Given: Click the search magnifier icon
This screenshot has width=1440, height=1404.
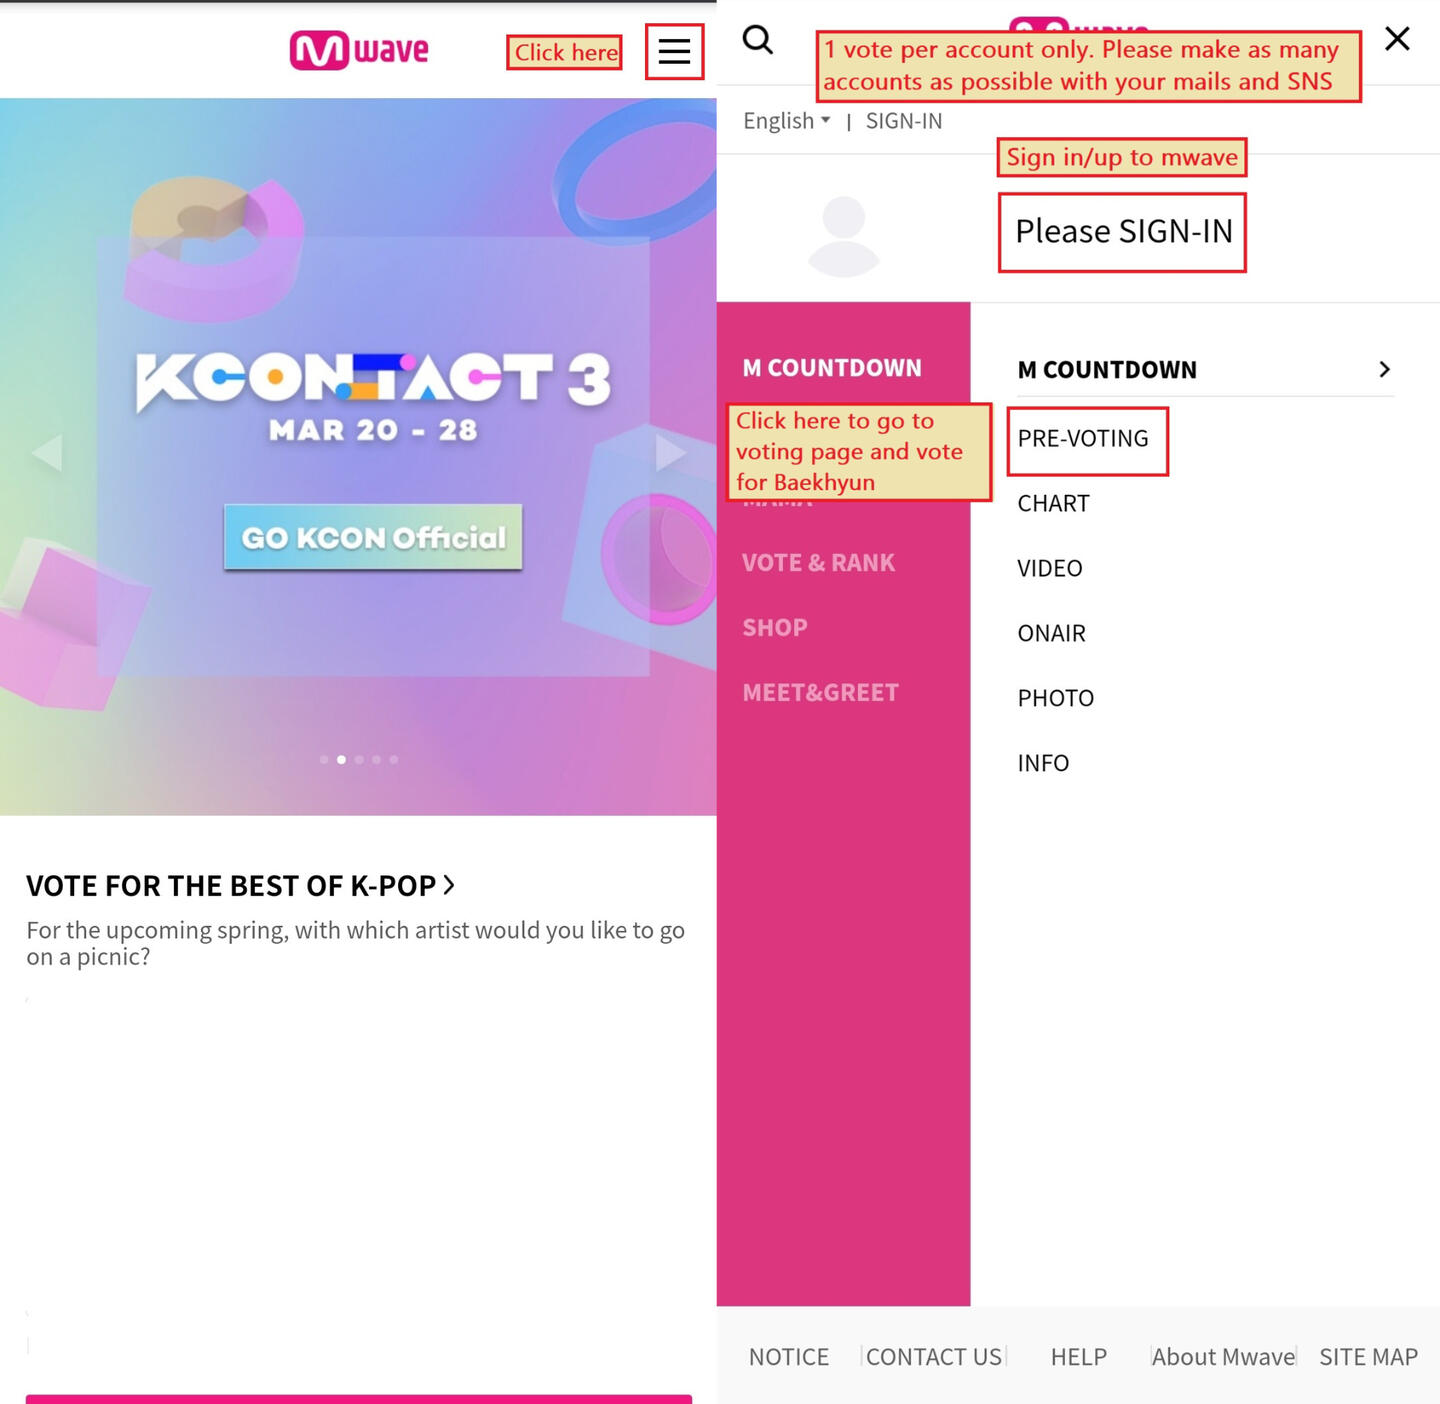Looking at the screenshot, I should tap(758, 40).
